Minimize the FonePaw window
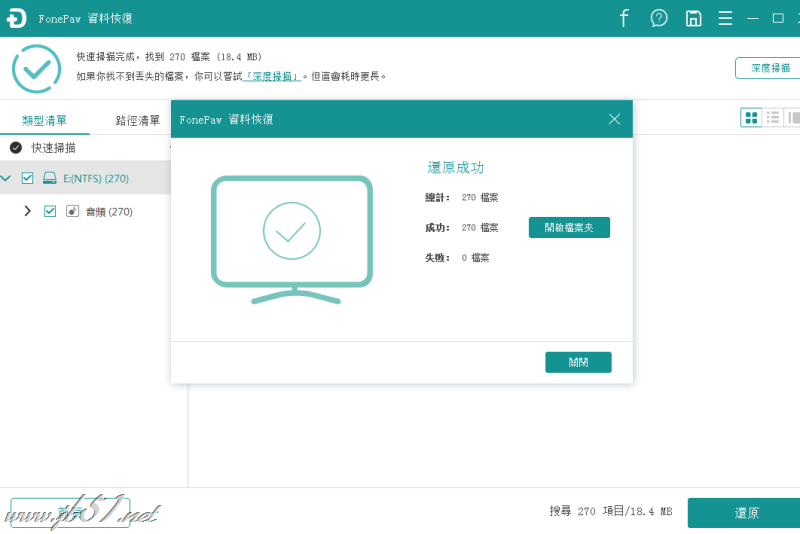Image resolution: width=800 pixels, height=534 pixels. point(753,18)
